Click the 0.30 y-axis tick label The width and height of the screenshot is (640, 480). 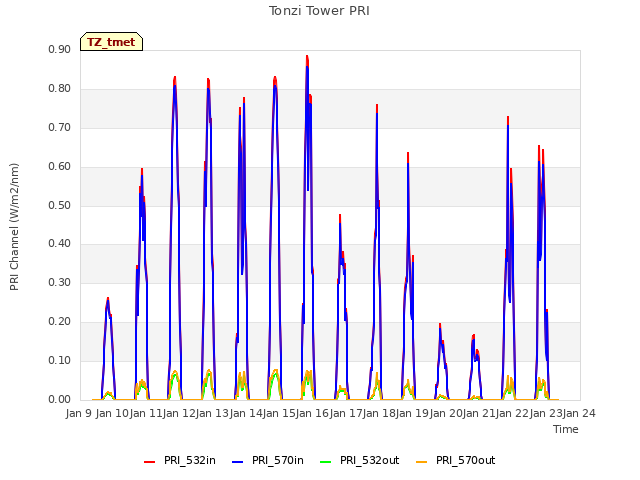coord(60,282)
